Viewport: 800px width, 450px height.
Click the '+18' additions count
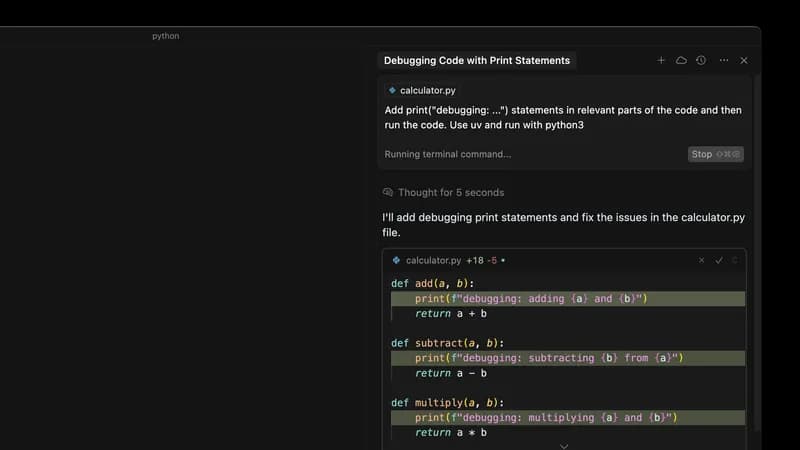point(474,260)
